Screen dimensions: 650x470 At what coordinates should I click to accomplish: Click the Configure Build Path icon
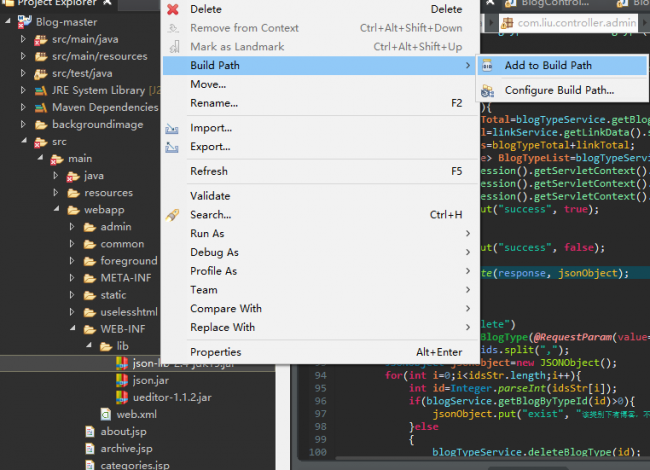point(488,90)
